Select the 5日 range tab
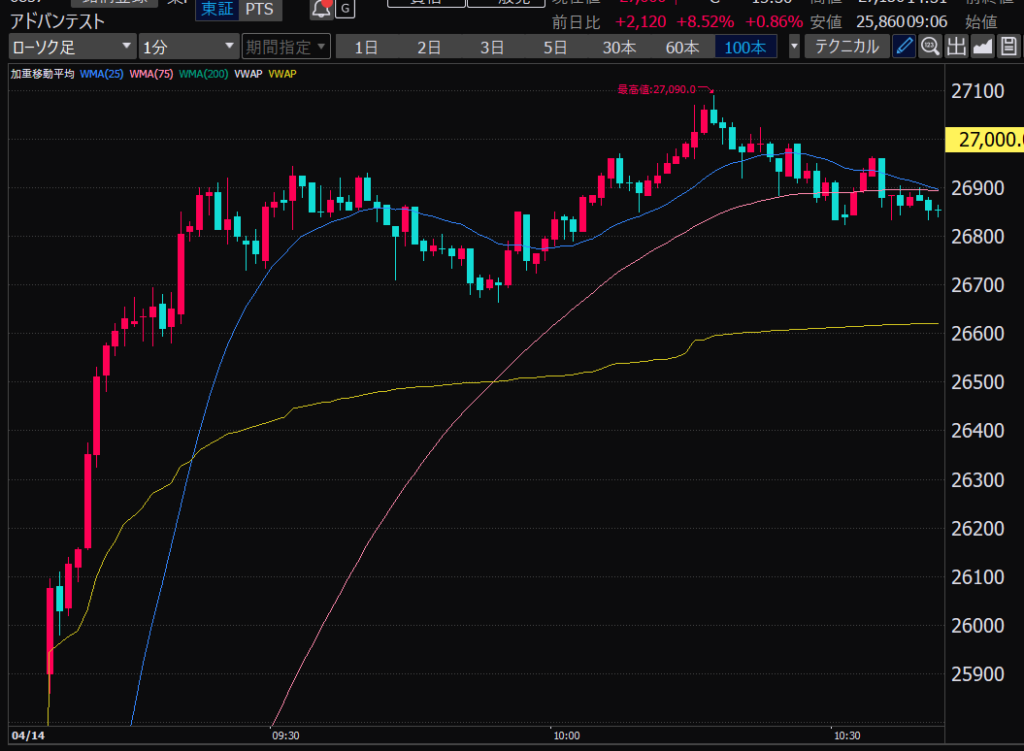Viewport: 1024px width, 751px height. [555, 46]
